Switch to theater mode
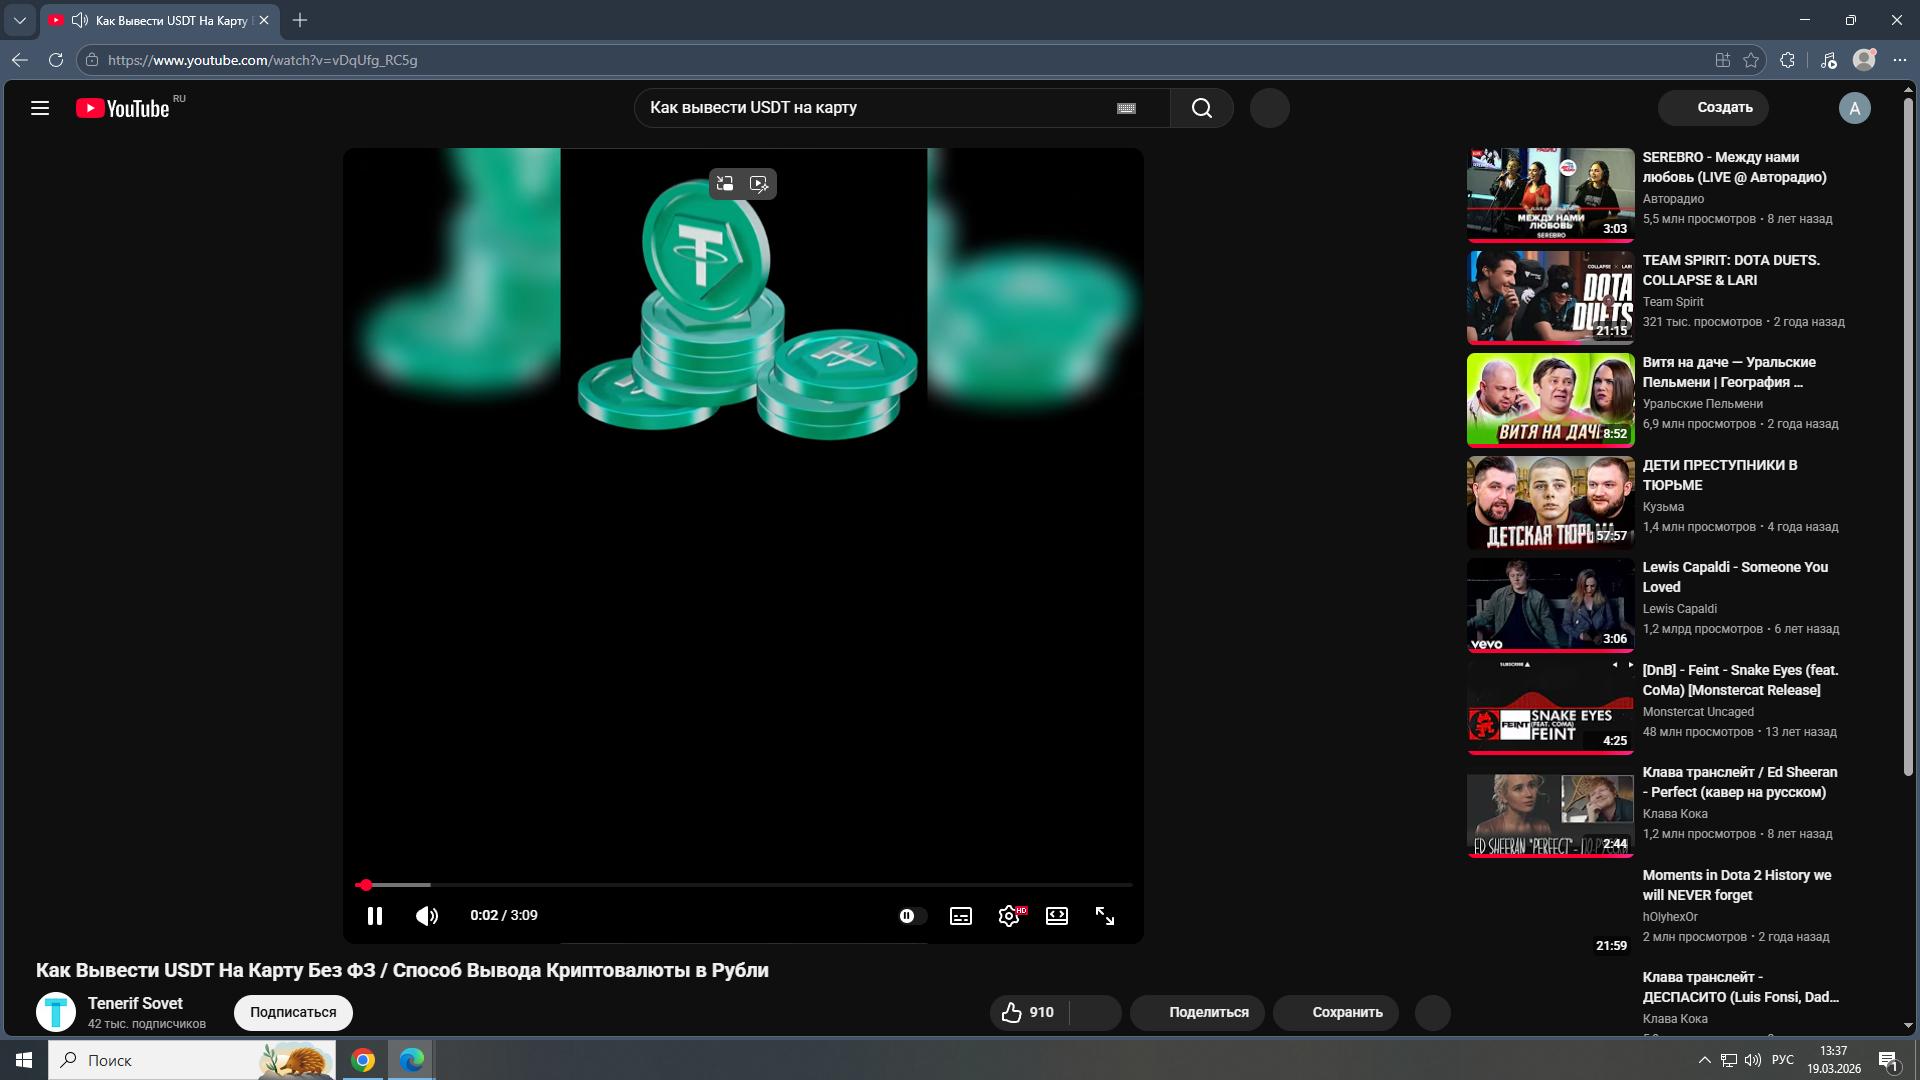 (x=1057, y=916)
